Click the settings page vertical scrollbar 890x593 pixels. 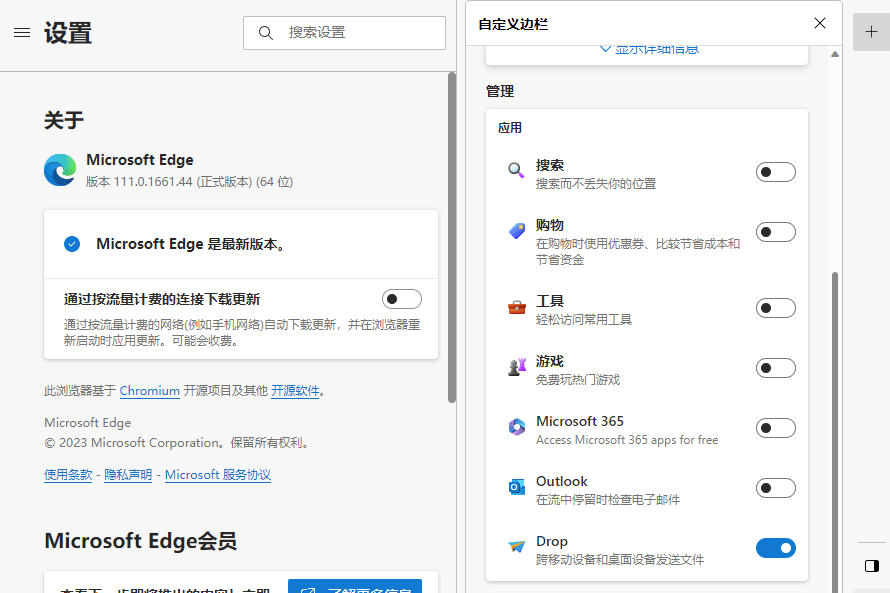point(452,238)
